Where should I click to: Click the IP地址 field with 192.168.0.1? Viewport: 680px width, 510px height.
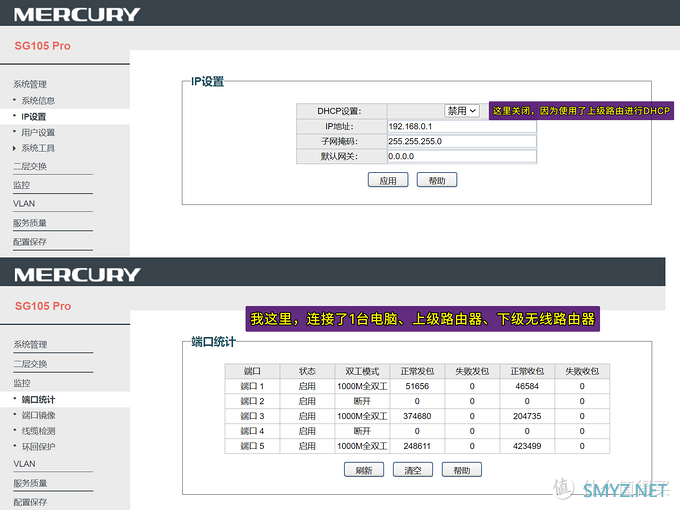[x=462, y=126]
